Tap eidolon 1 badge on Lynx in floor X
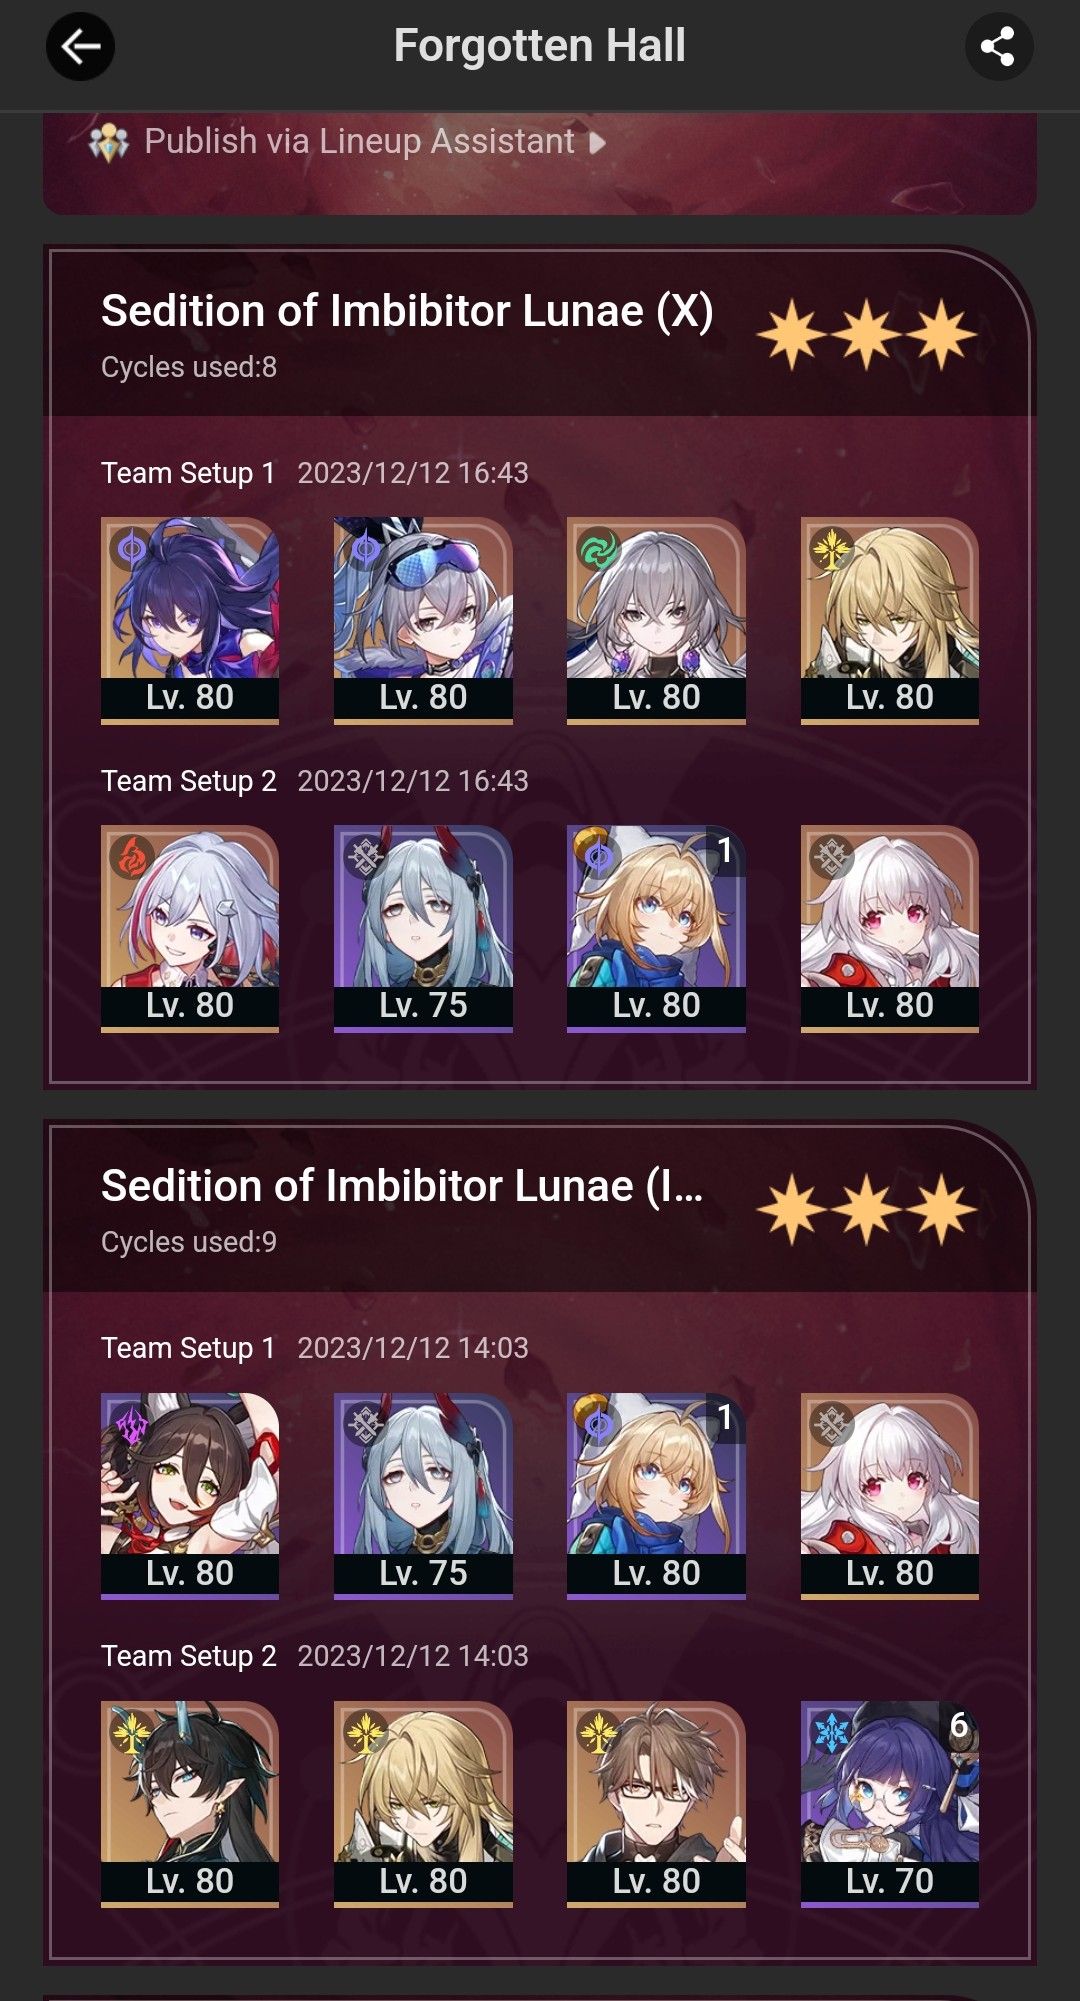This screenshot has height=2001, width=1080. 726,850
